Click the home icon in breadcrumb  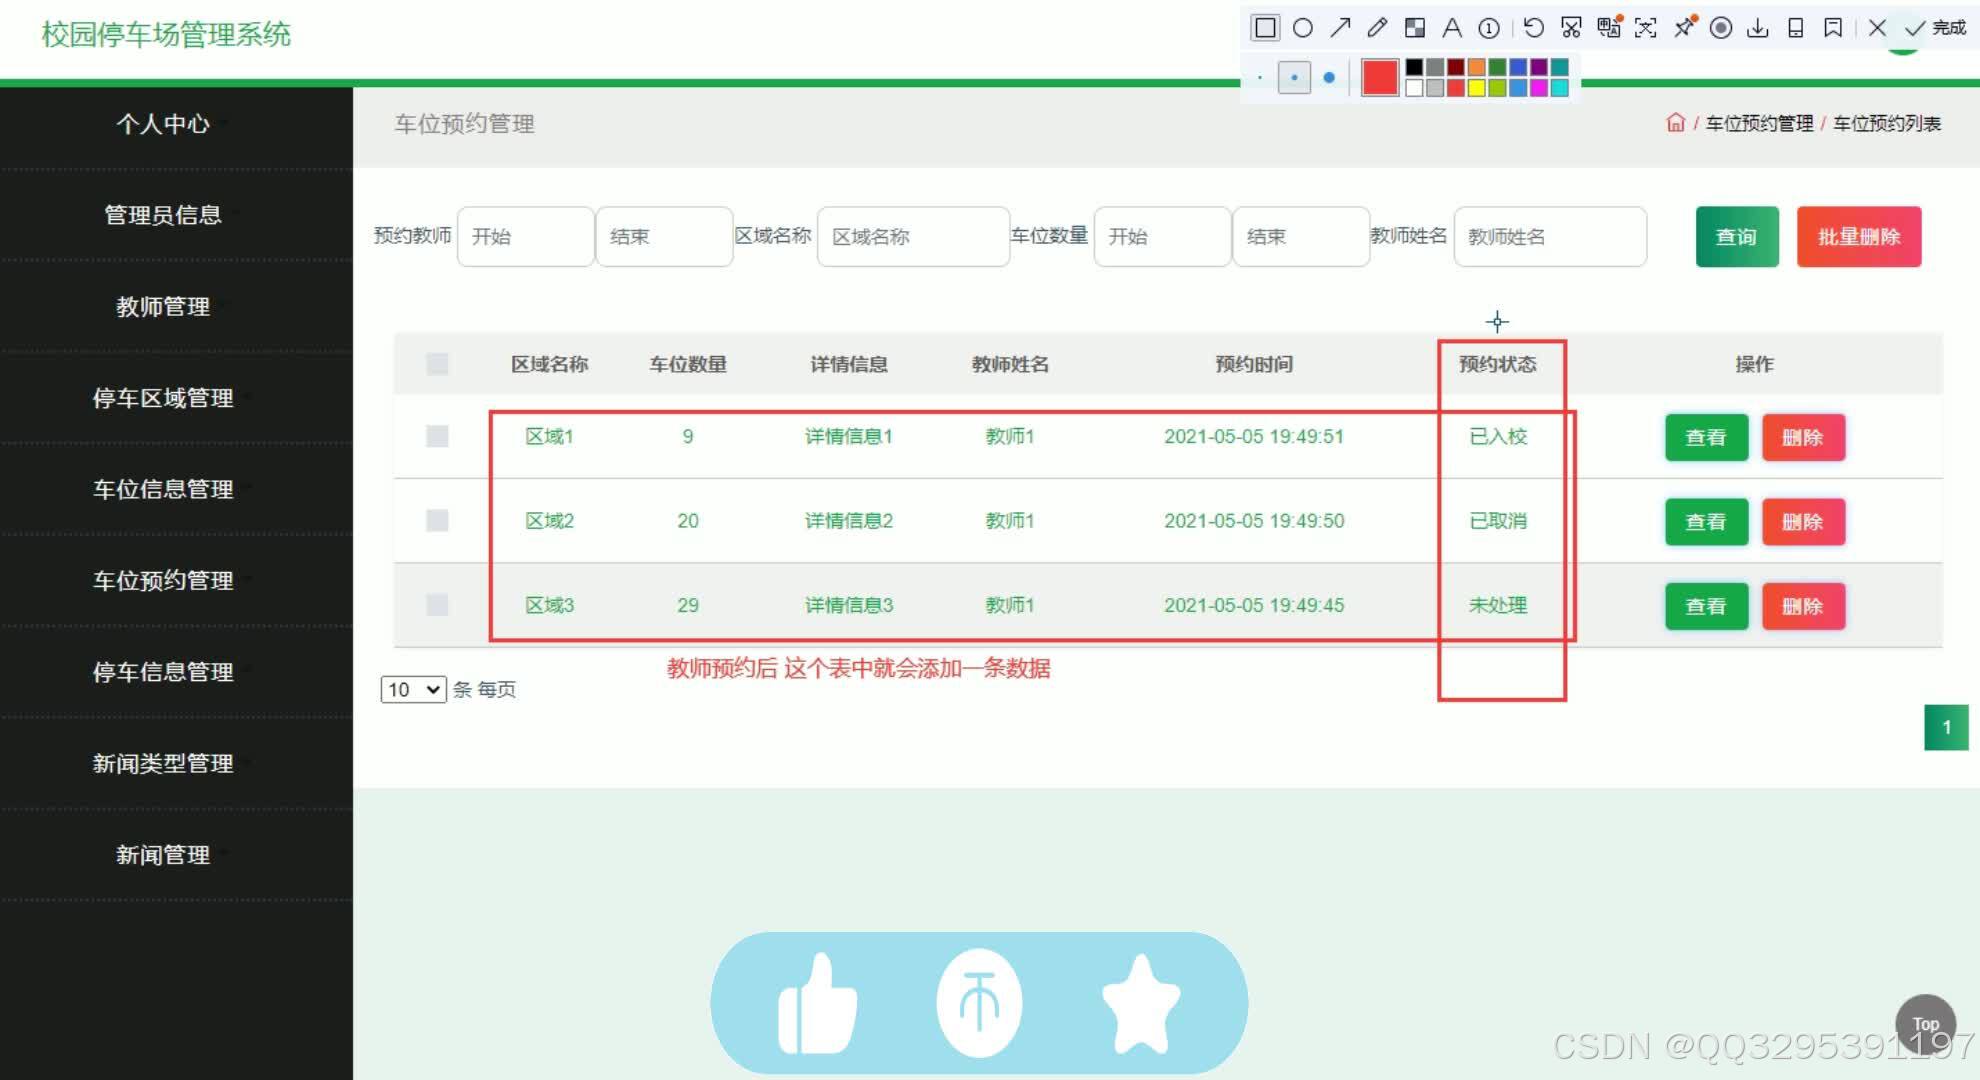[1676, 122]
